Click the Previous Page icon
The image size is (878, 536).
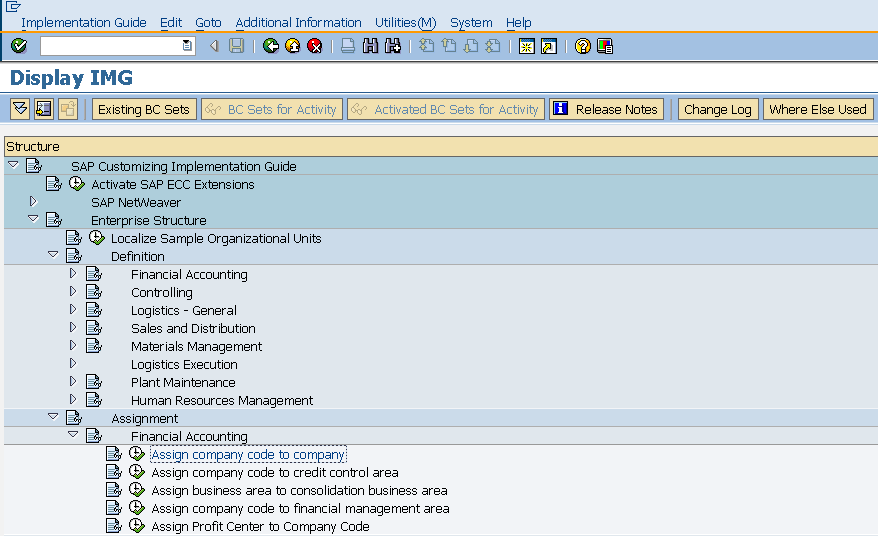click(x=449, y=46)
